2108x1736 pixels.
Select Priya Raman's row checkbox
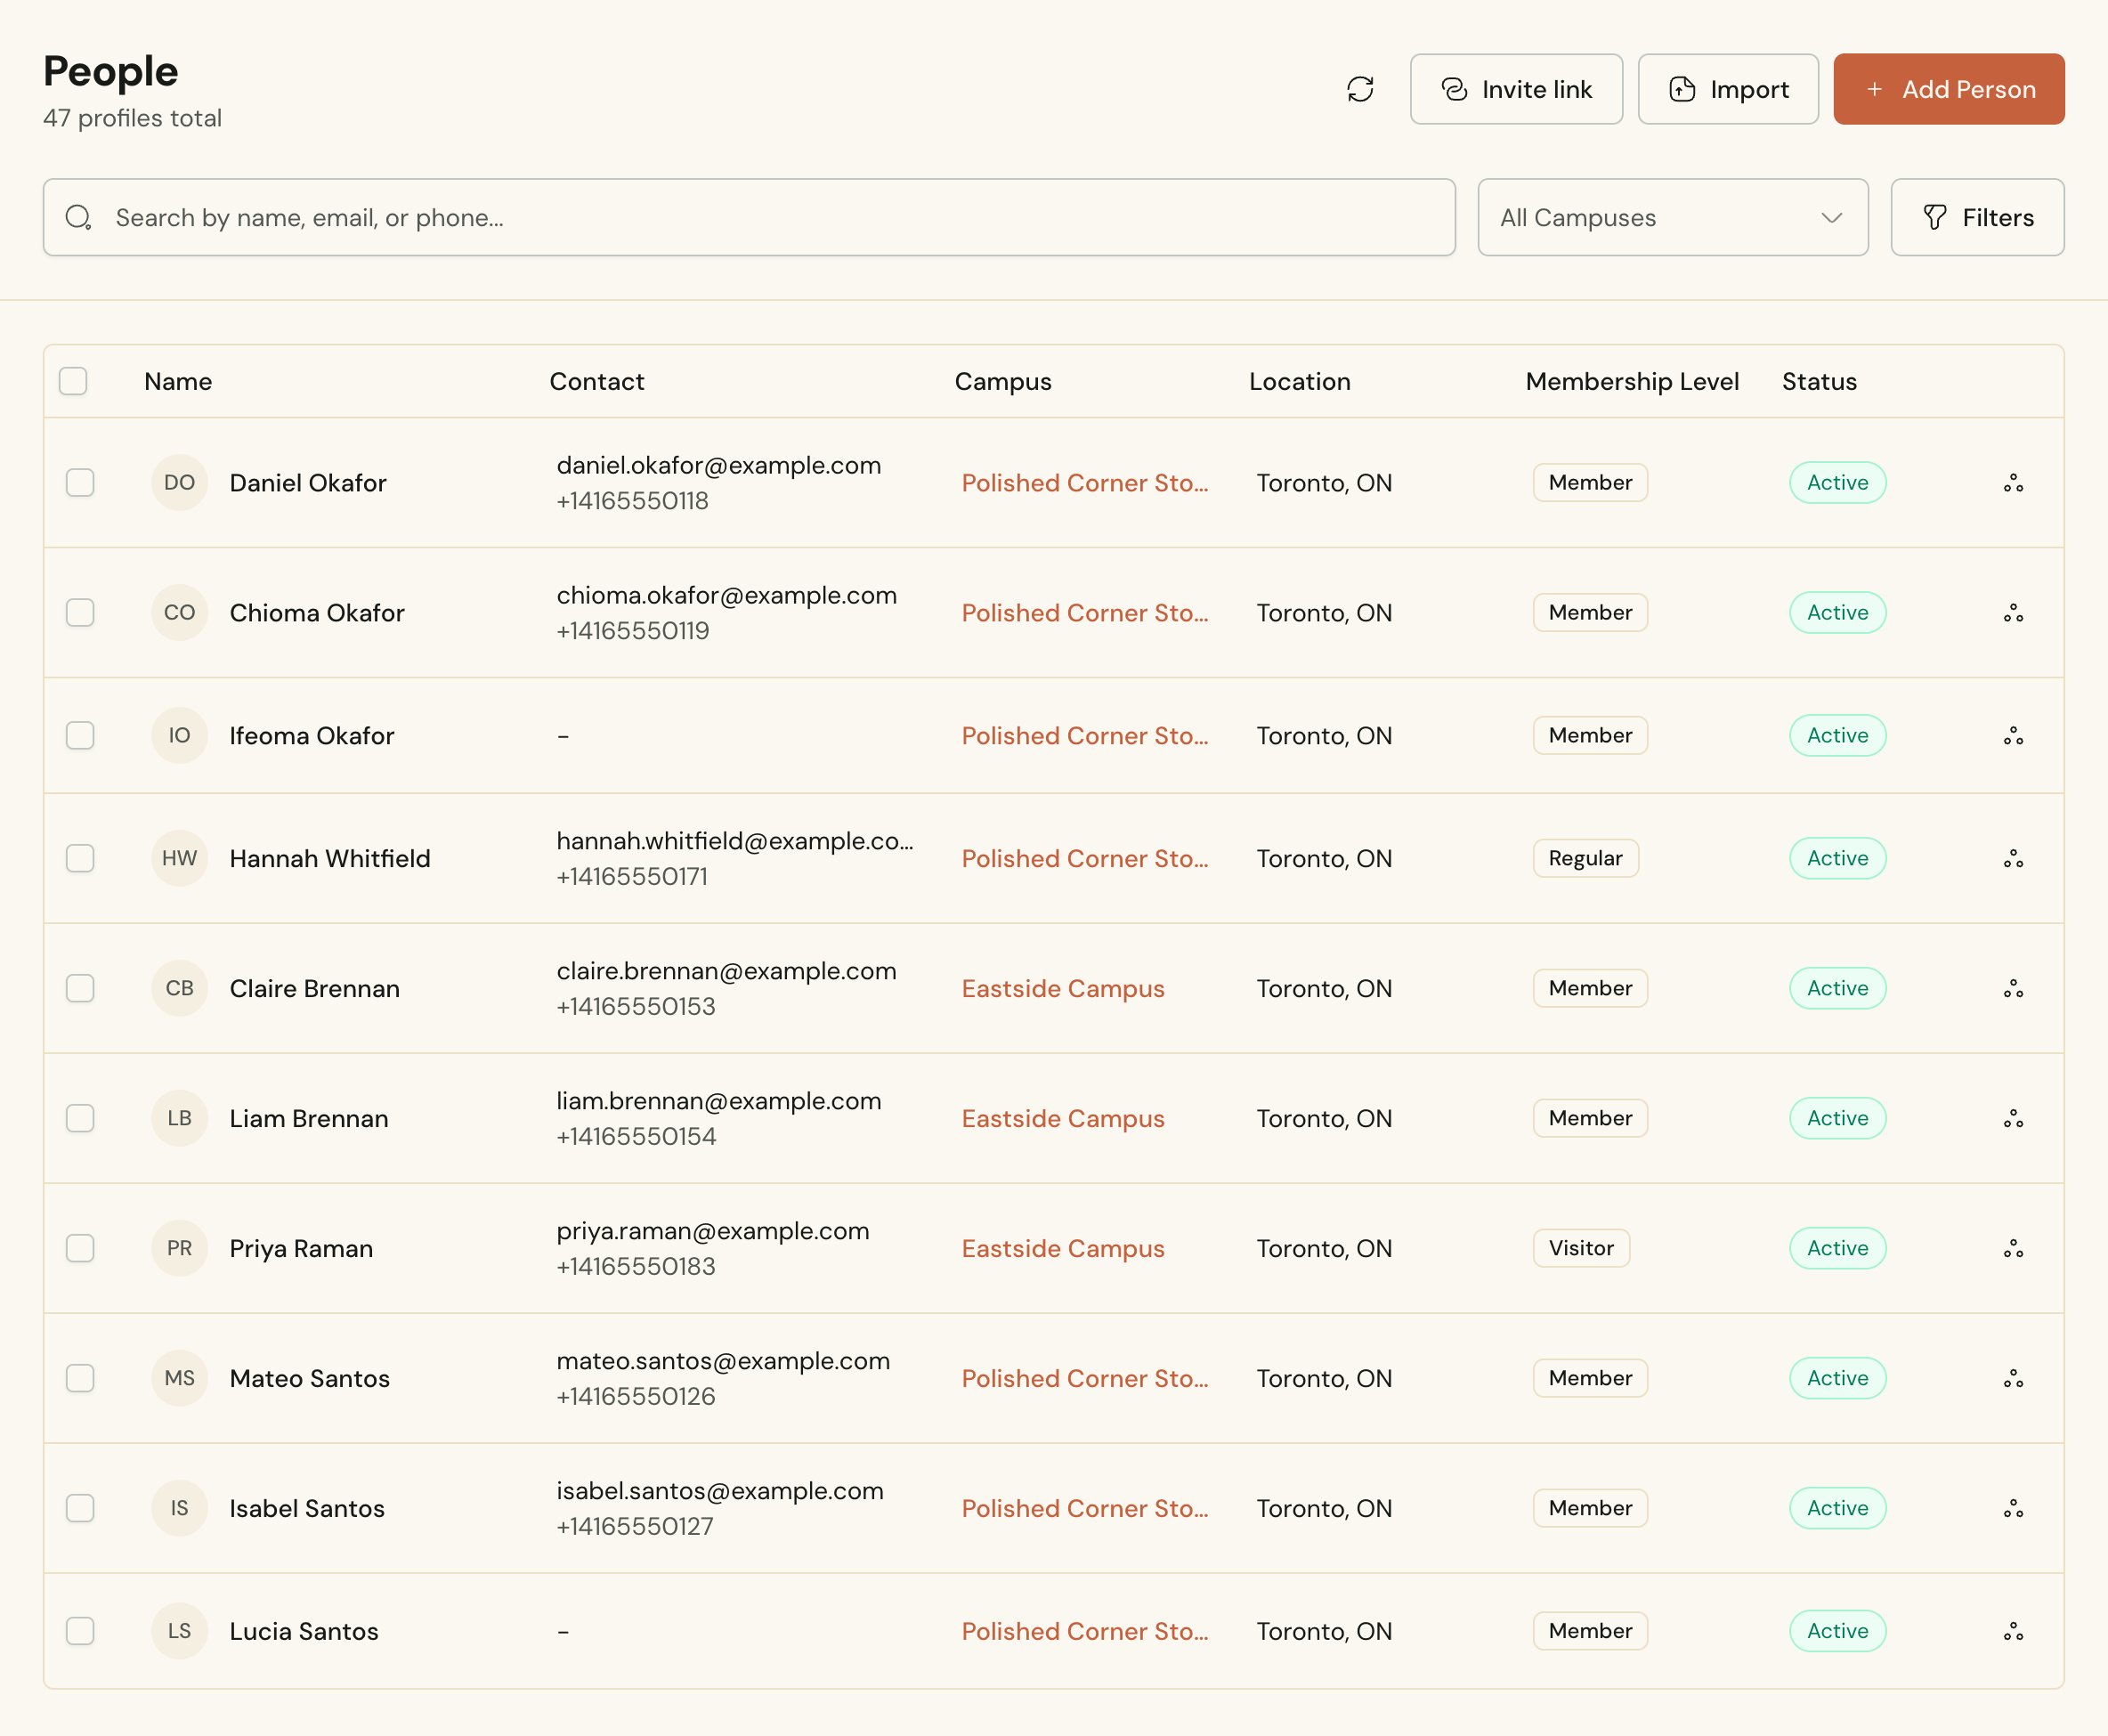pos(80,1249)
